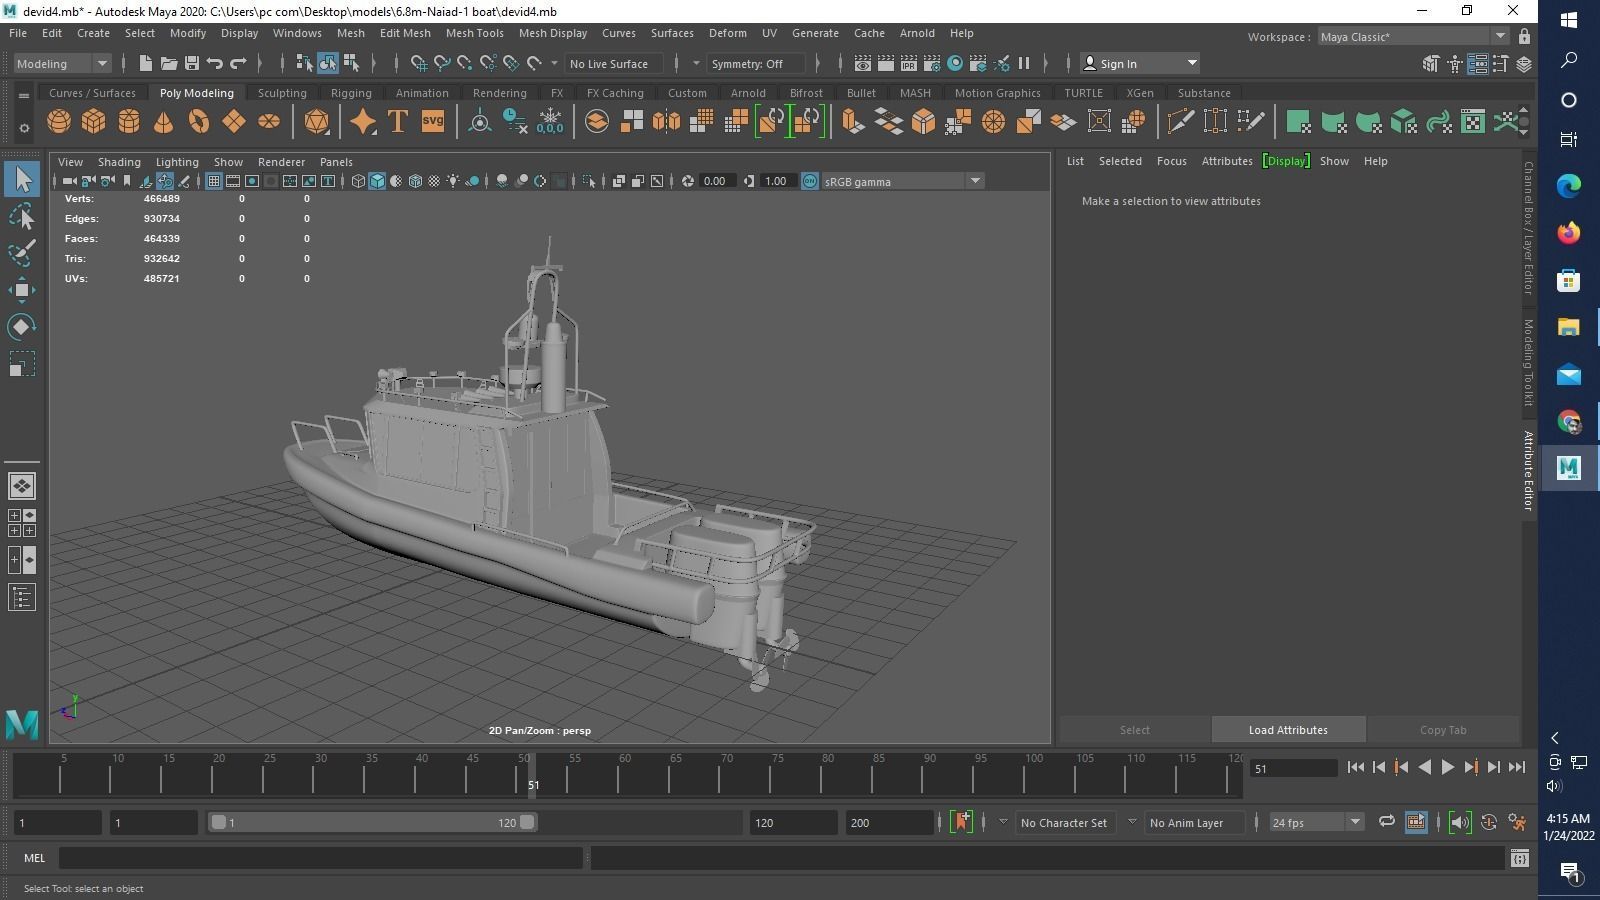The image size is (1600, 900).
Task: Select the Move tool in the toolbox
Action: [x=21, y=290]
